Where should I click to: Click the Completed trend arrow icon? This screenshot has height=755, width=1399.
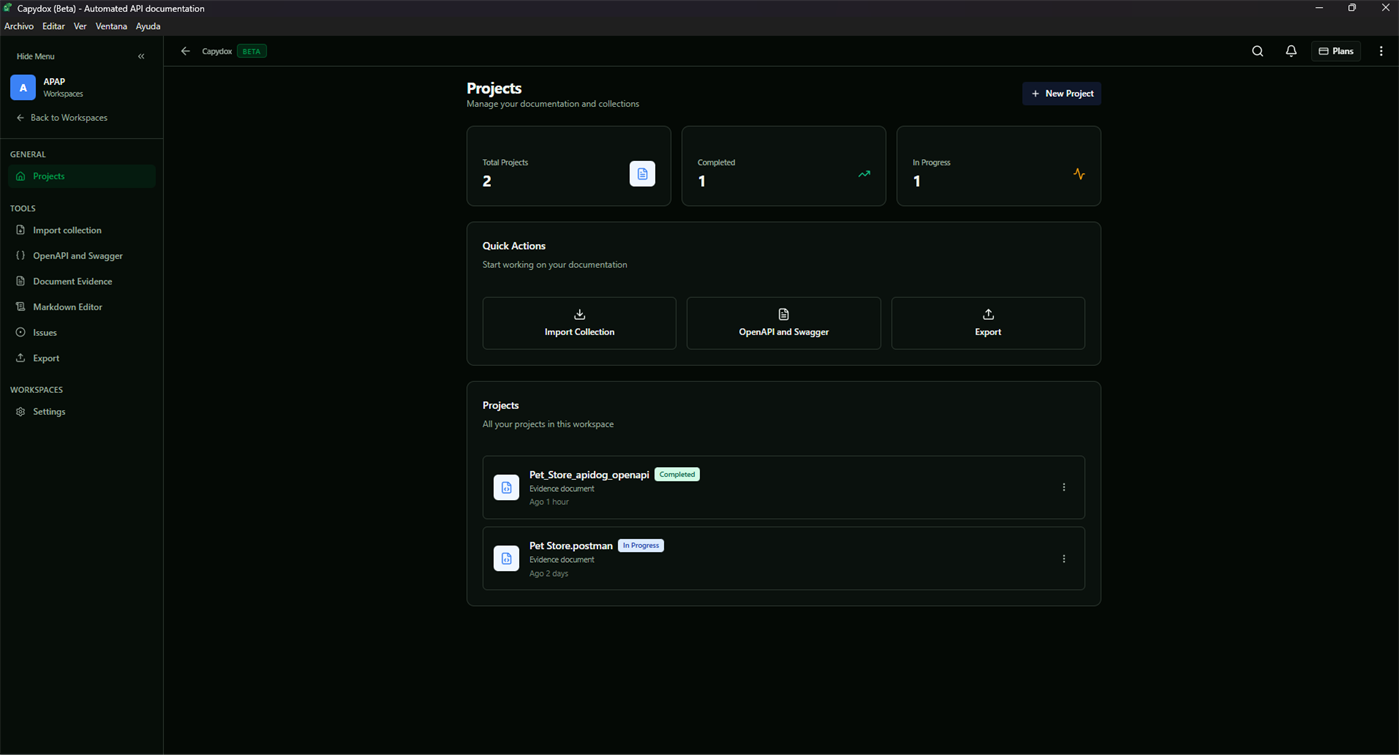(x=864, y=174)
